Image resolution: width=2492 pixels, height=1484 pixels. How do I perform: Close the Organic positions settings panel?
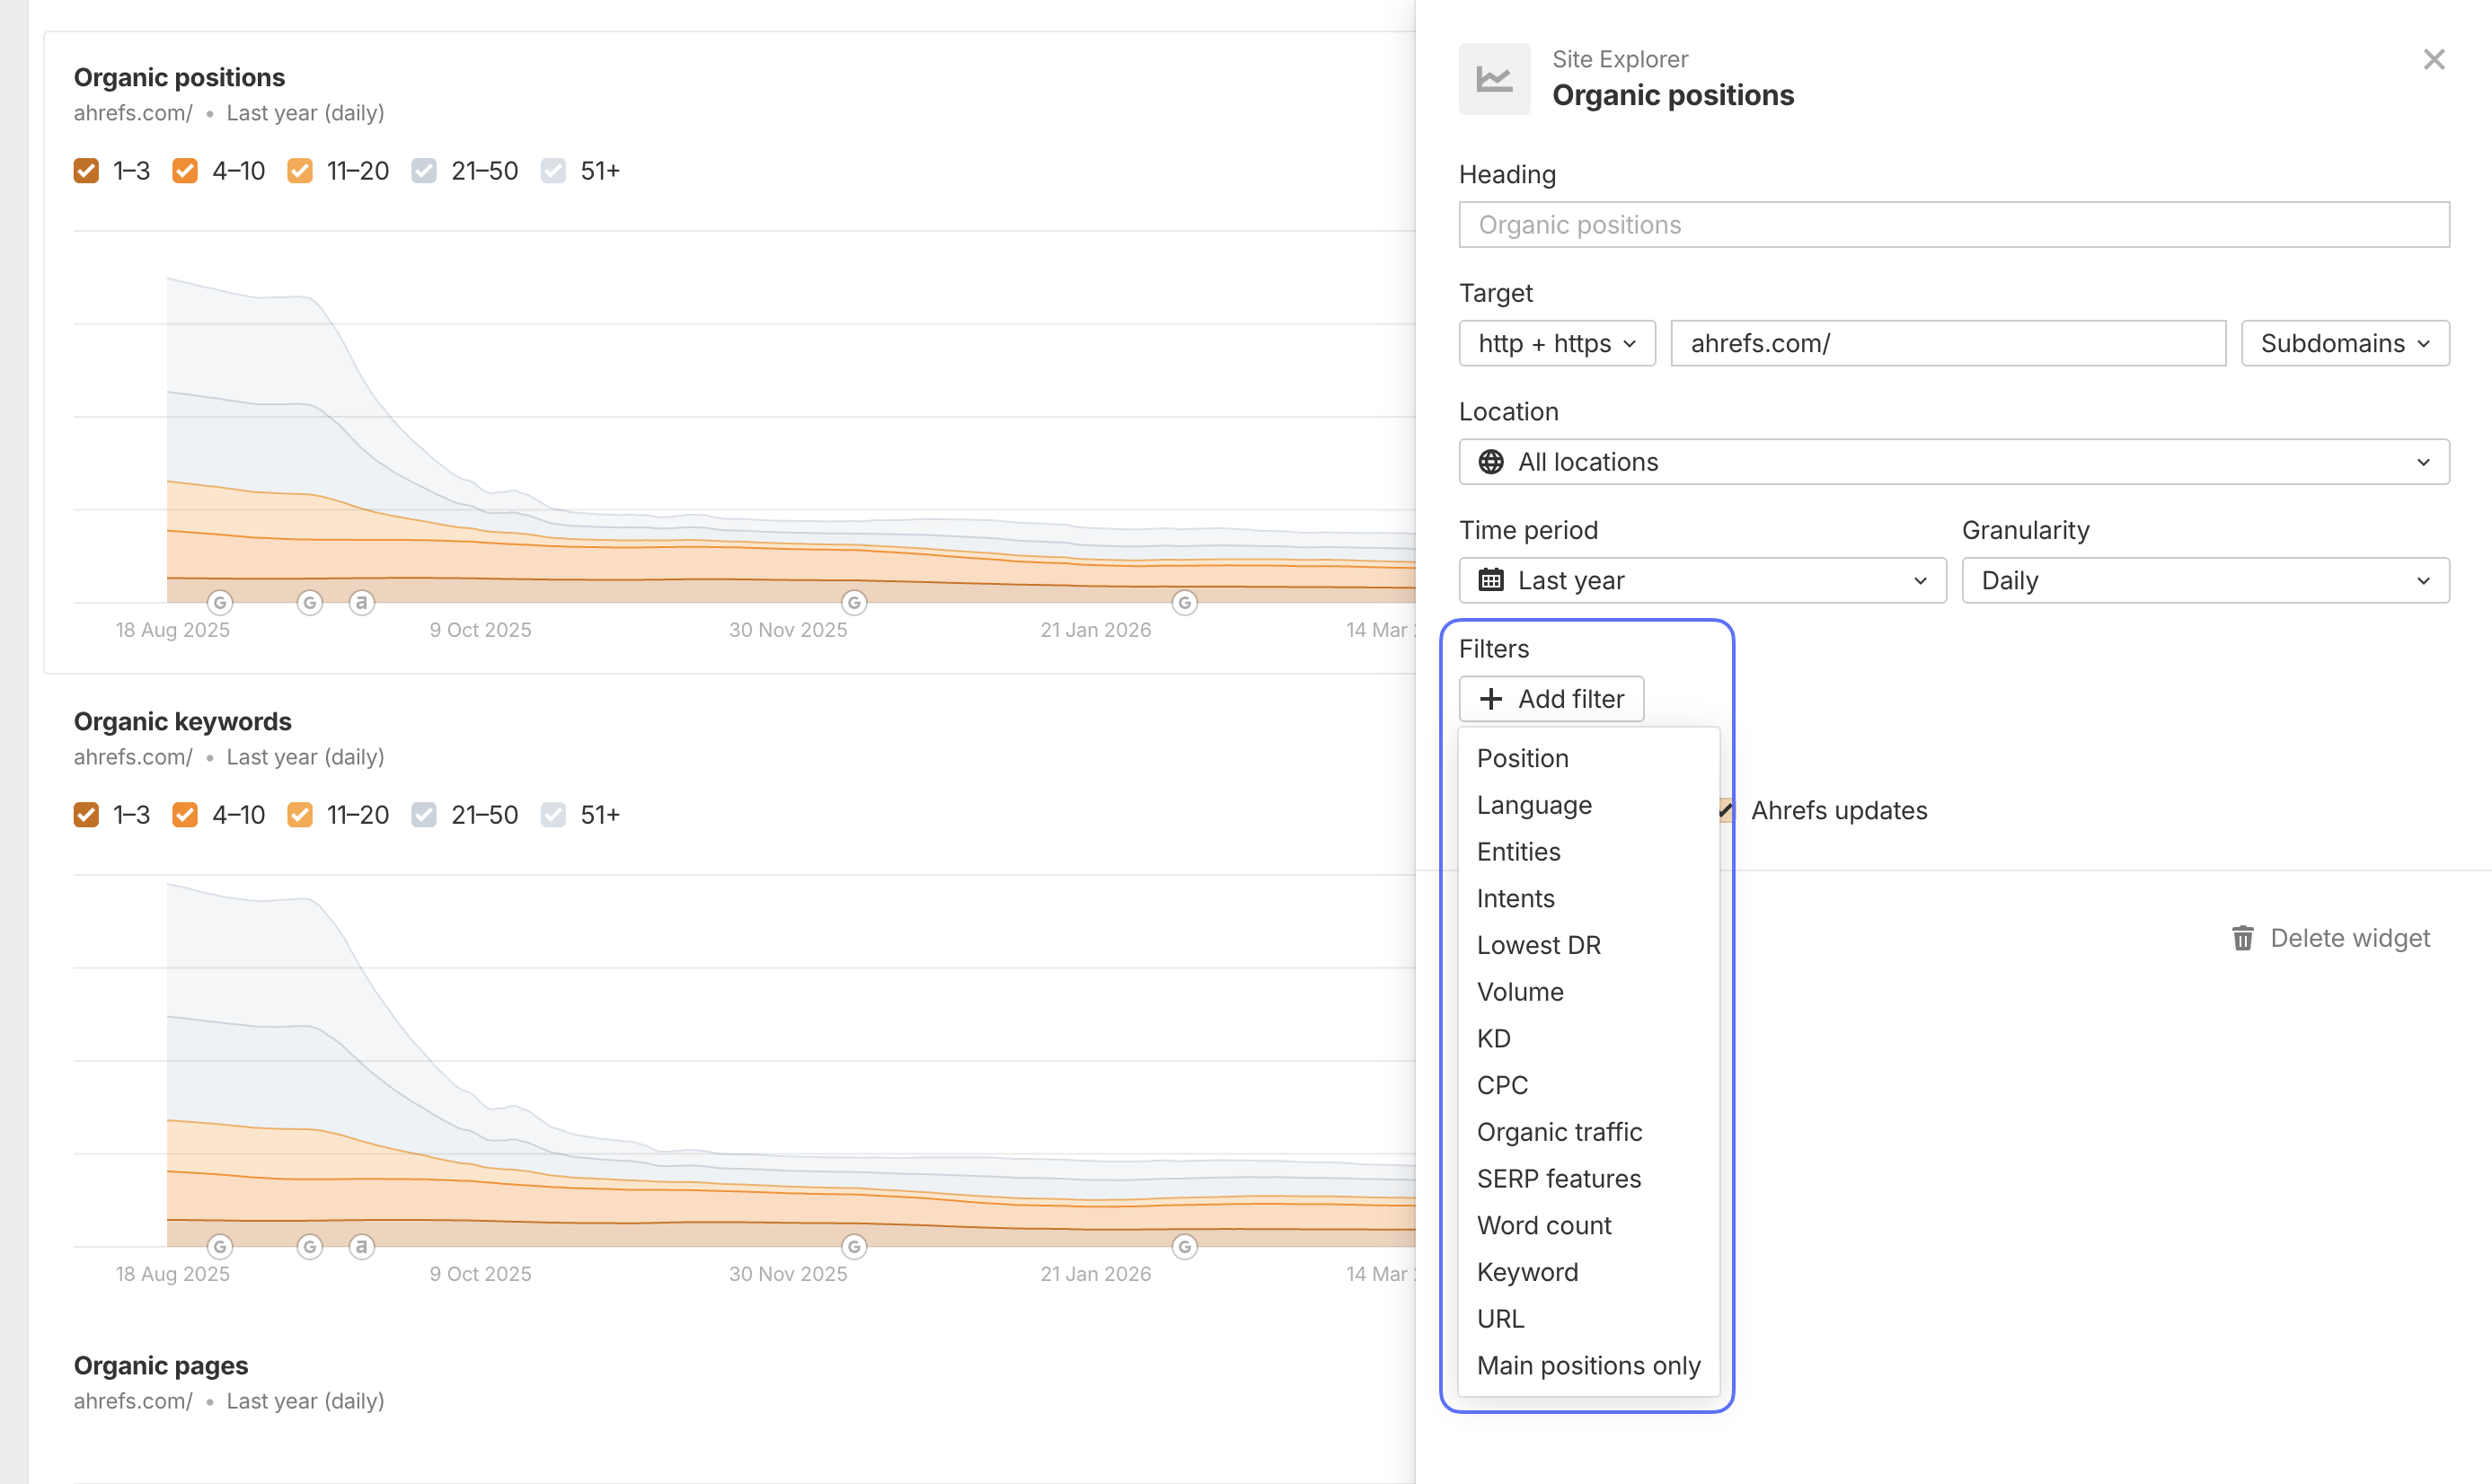(x=2434, y=60)
